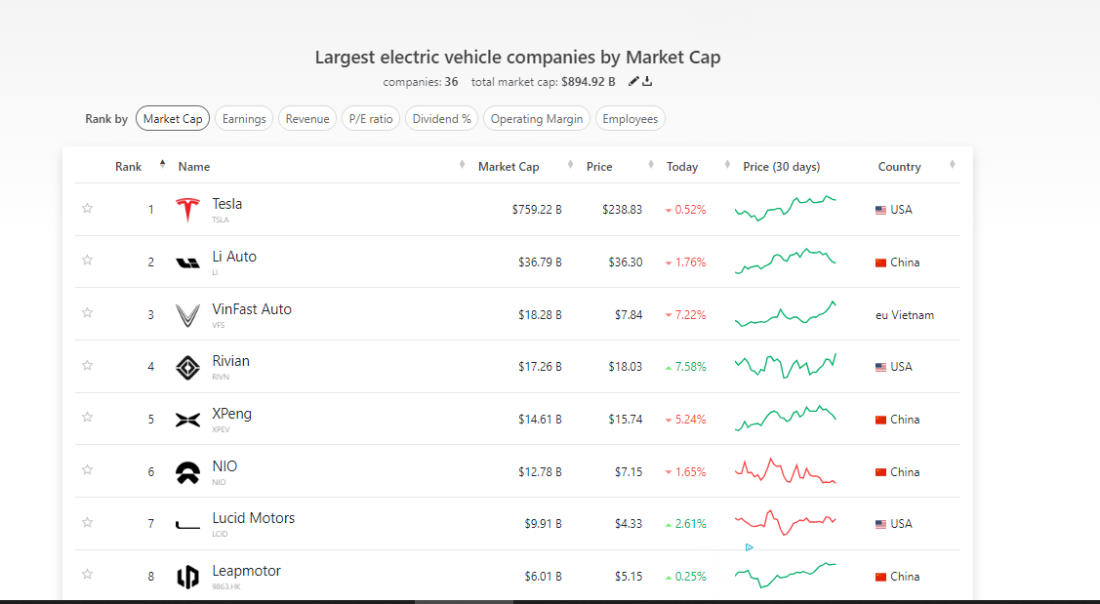Toggle the favorite star for Rivian
The width and height of the screenshot is (1100, 604).
[x=87, y=366]
